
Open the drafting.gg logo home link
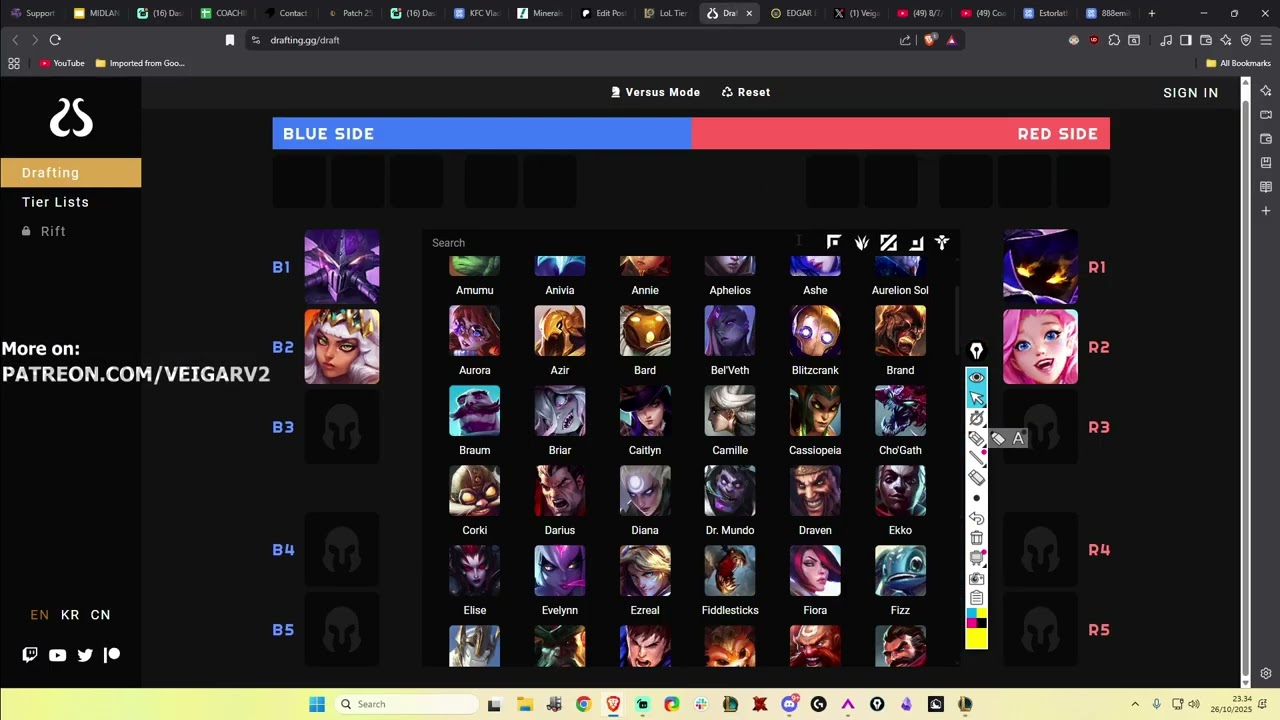point(71,119)
